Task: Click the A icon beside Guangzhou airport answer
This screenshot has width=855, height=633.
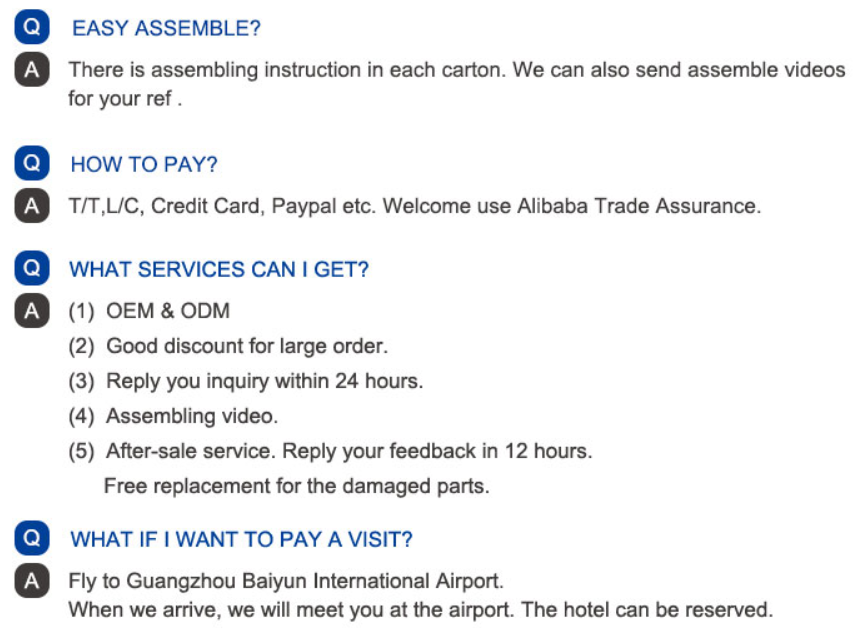Action: 32,581
